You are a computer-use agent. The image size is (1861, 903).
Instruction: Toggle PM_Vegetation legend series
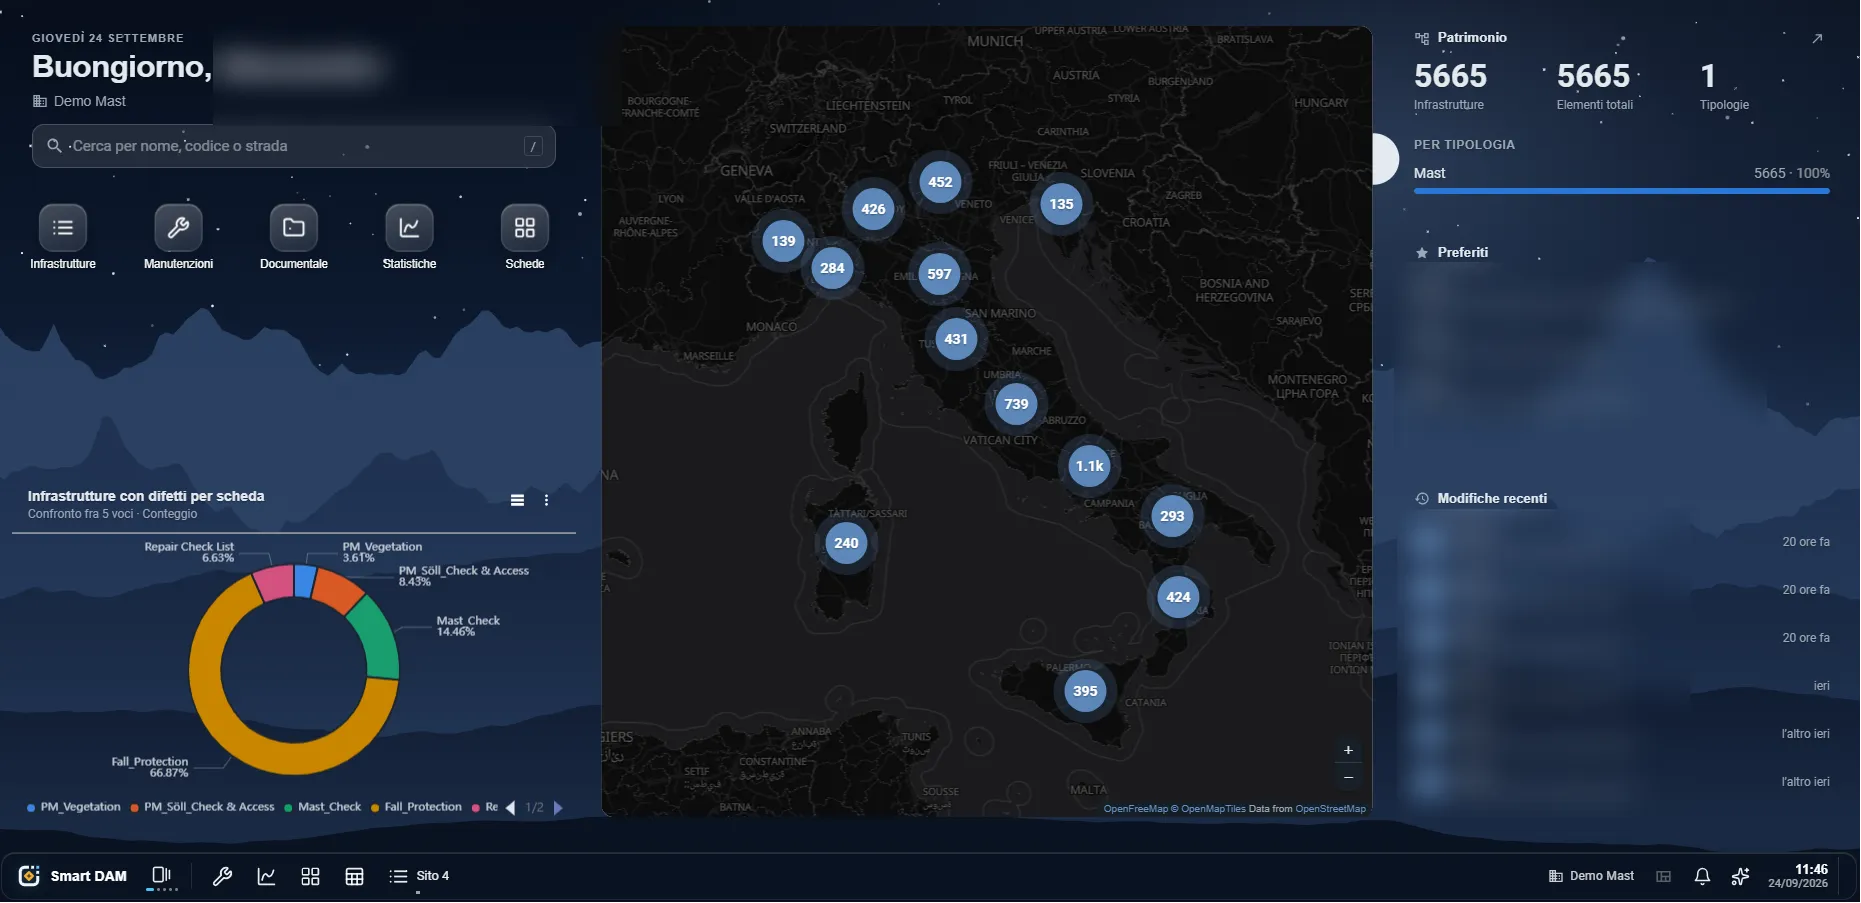click(x=74, y=807)
